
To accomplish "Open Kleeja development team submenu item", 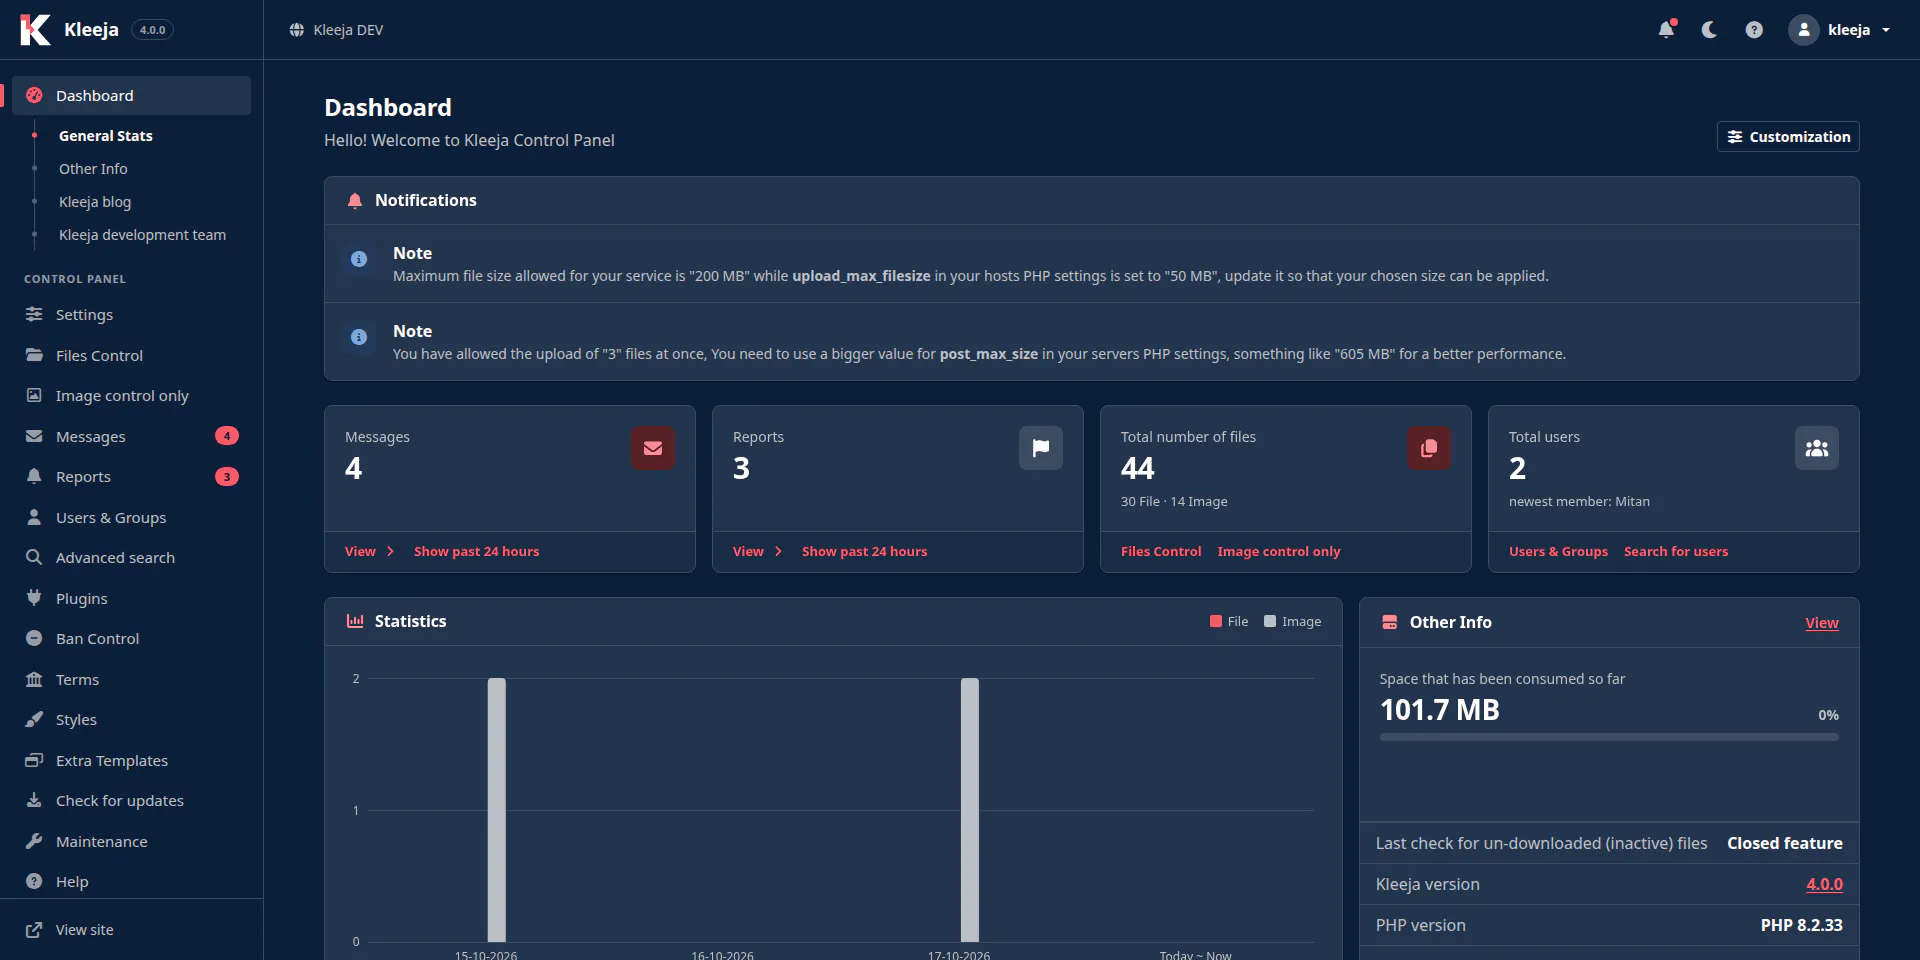I will (142, 235).
